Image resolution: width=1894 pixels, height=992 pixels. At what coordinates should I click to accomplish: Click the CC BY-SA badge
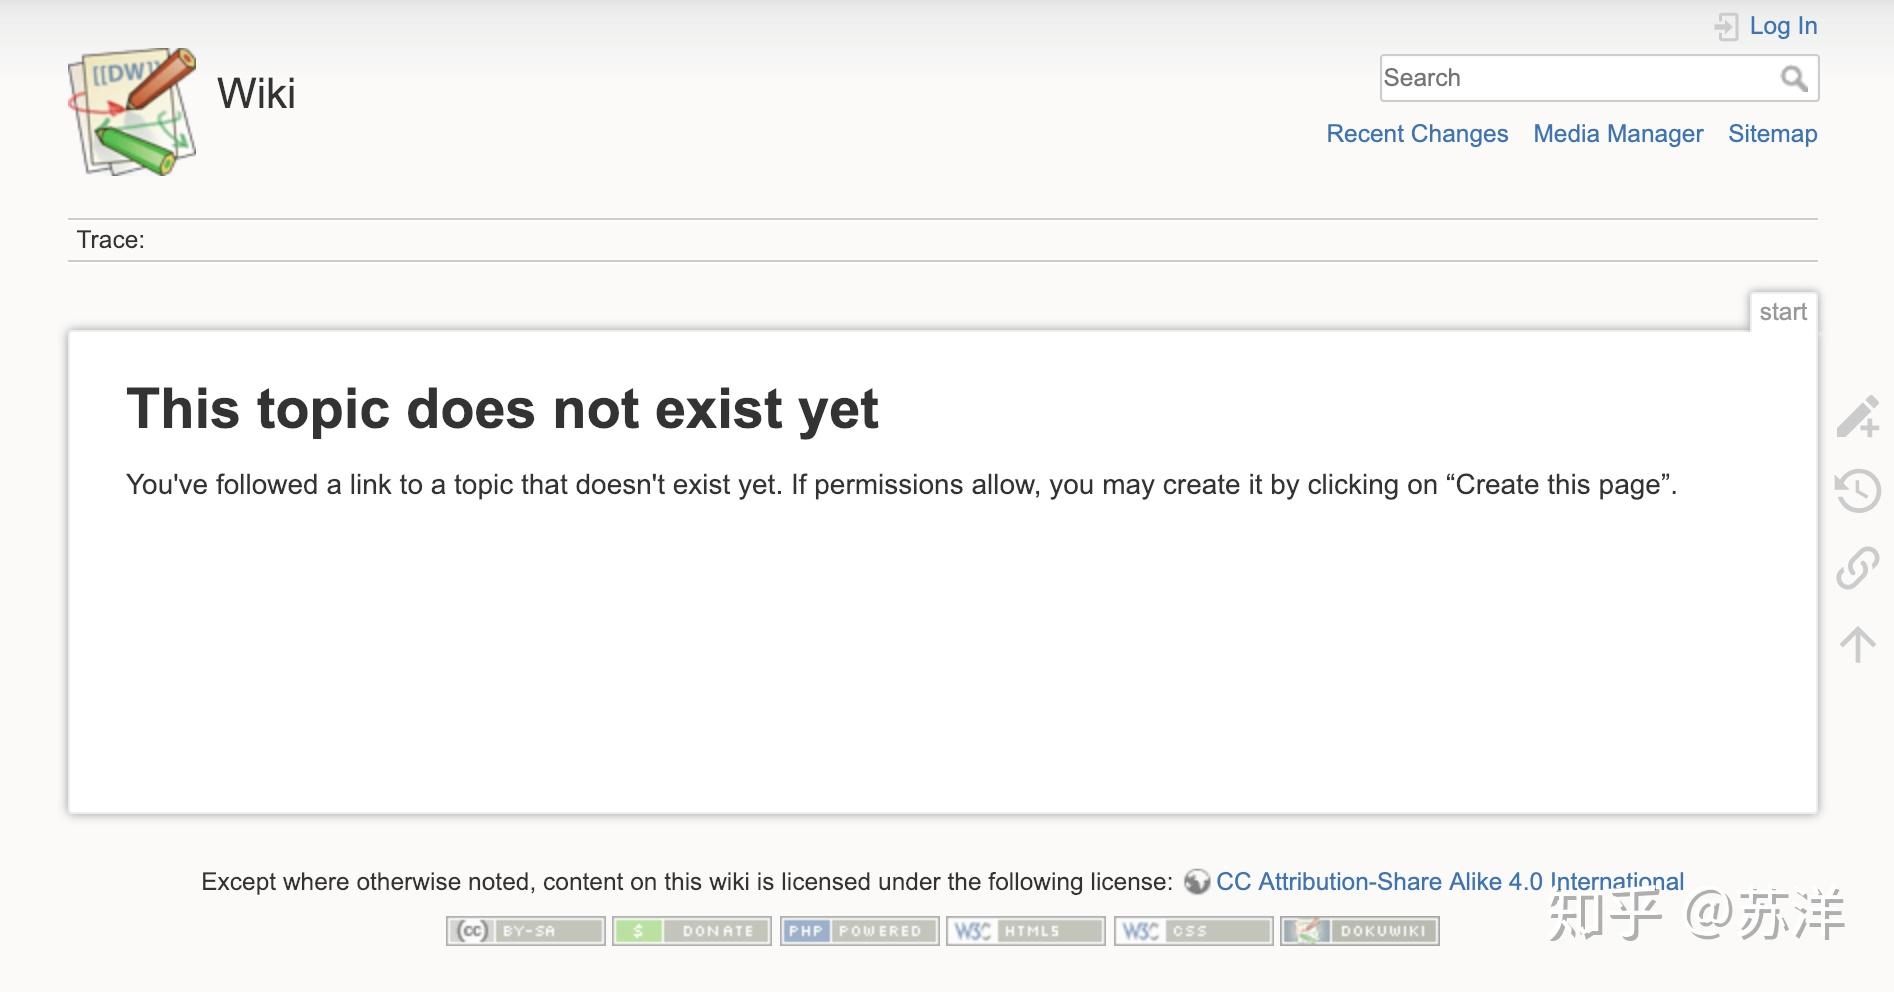pos(524,931)
